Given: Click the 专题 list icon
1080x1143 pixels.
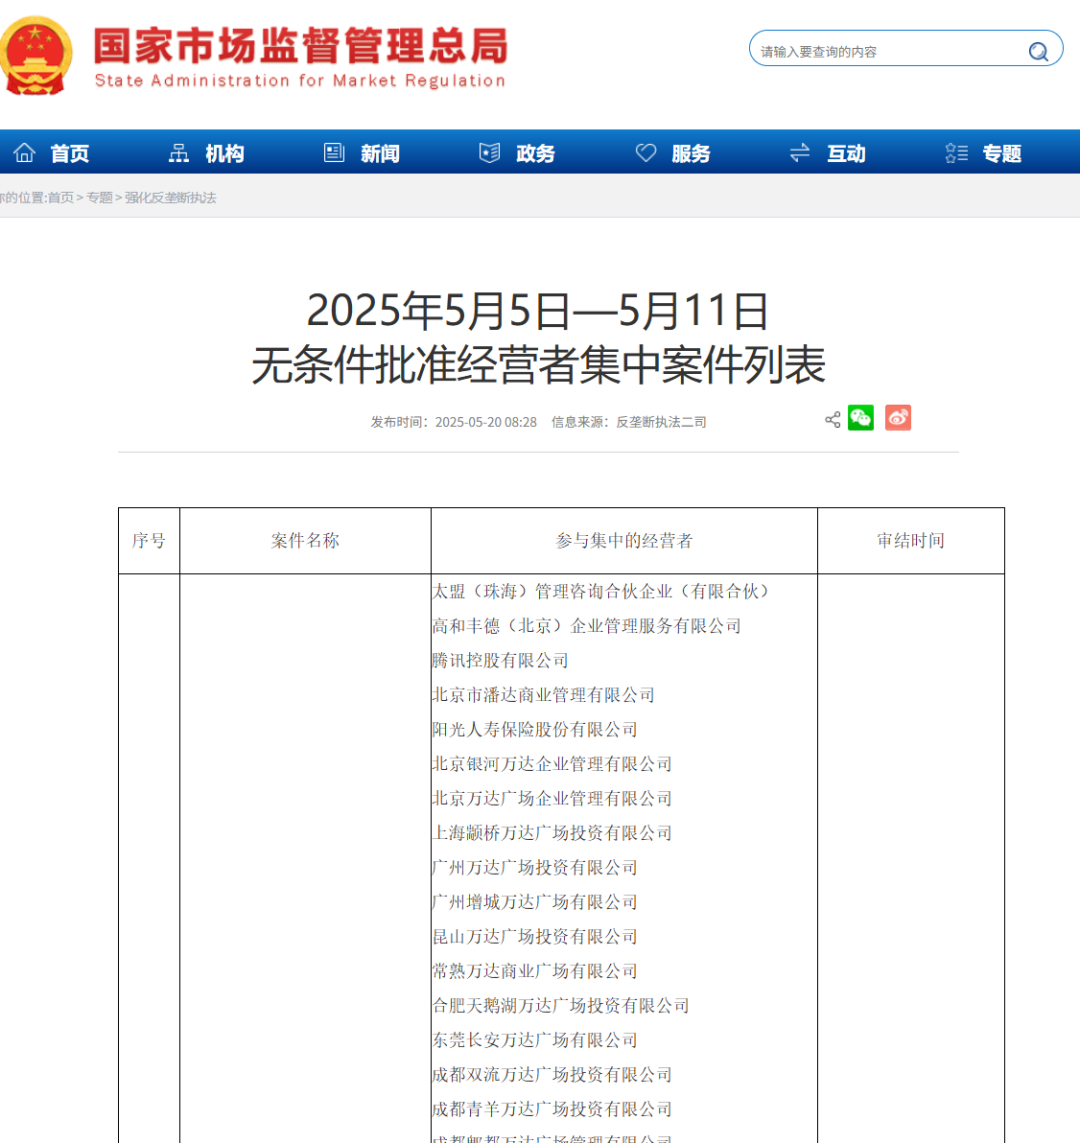Looking at the screenshot, I should (x=956, y=152).
